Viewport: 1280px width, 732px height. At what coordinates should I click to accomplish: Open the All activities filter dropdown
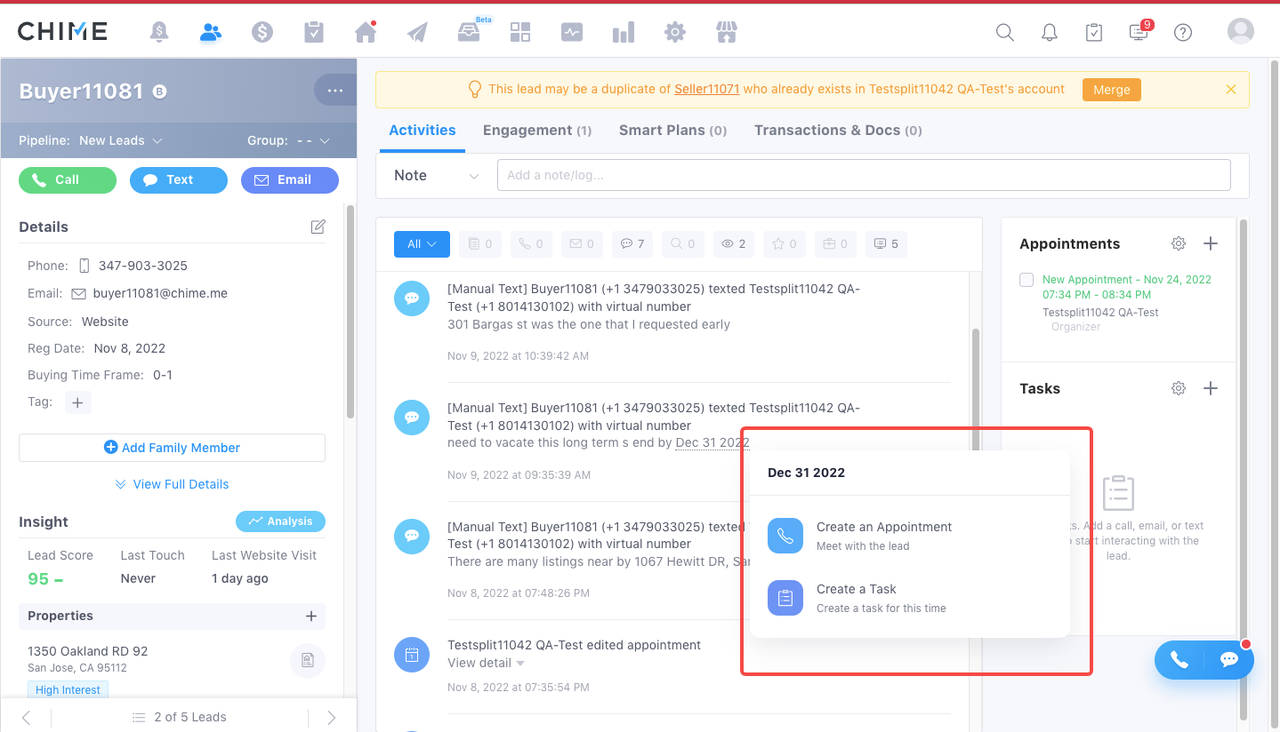421,244
